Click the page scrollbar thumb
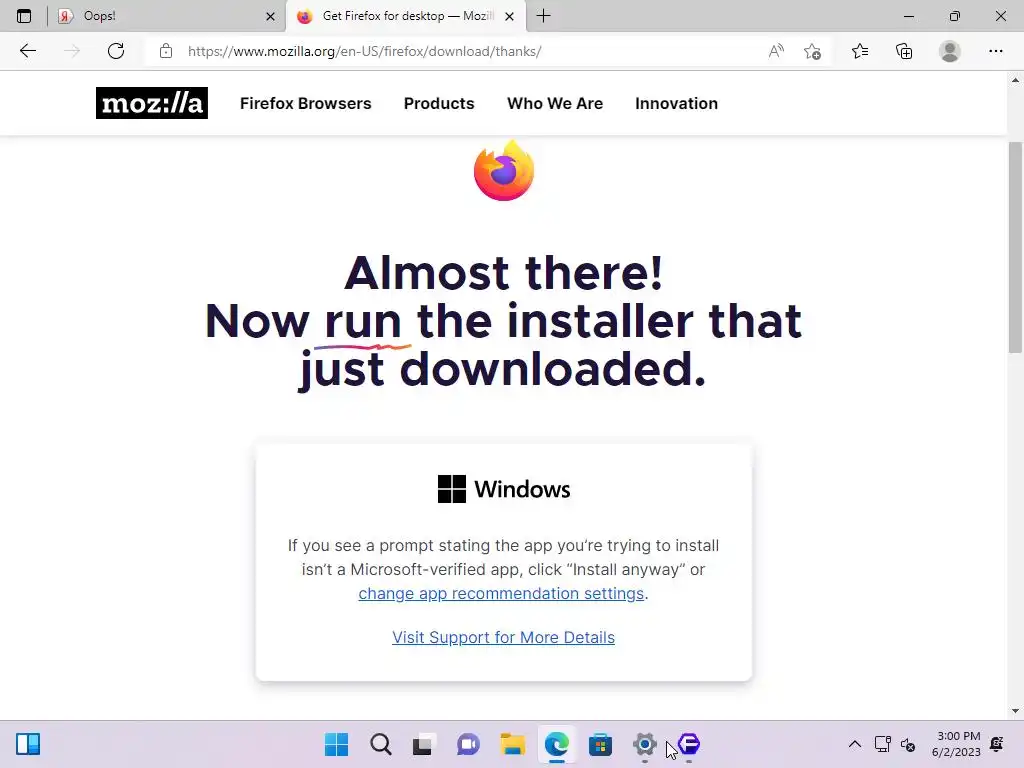1024x768 pixels. click(x=1016, y=248)
